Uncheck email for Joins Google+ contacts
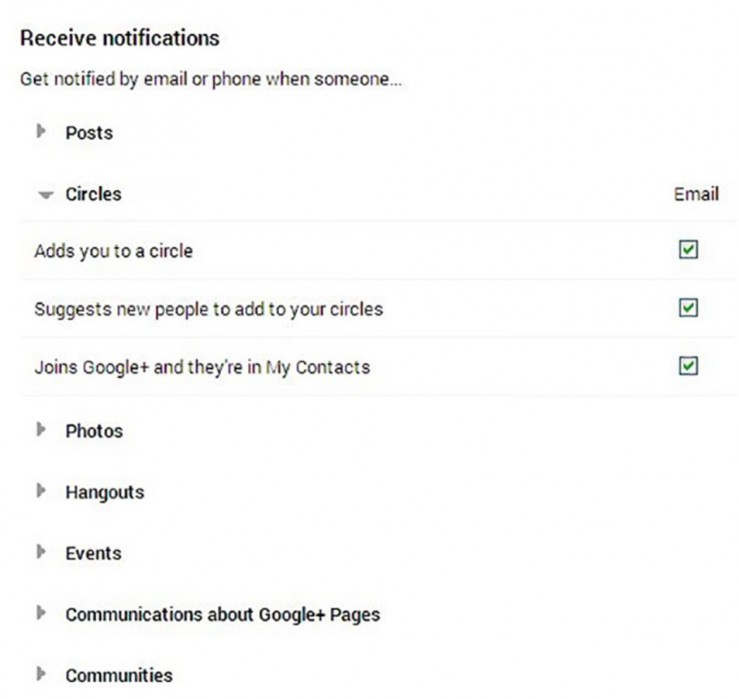739x699 pixels. pos(688,366)
